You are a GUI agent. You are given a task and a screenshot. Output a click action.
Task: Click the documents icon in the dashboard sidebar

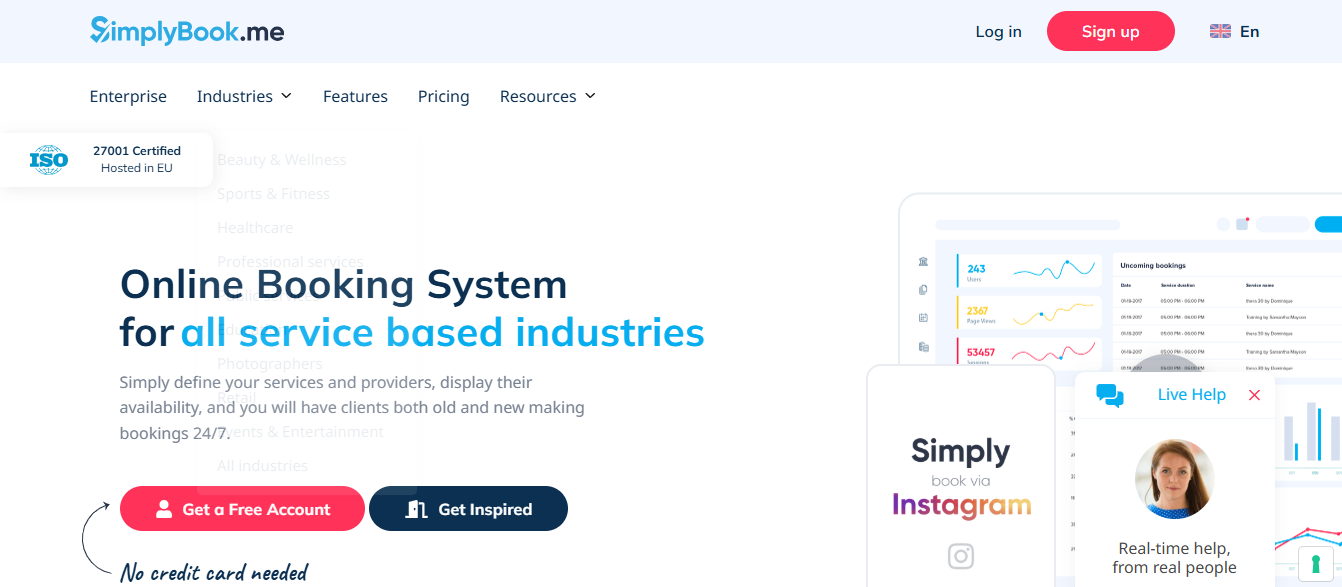[x=923, y=288]
